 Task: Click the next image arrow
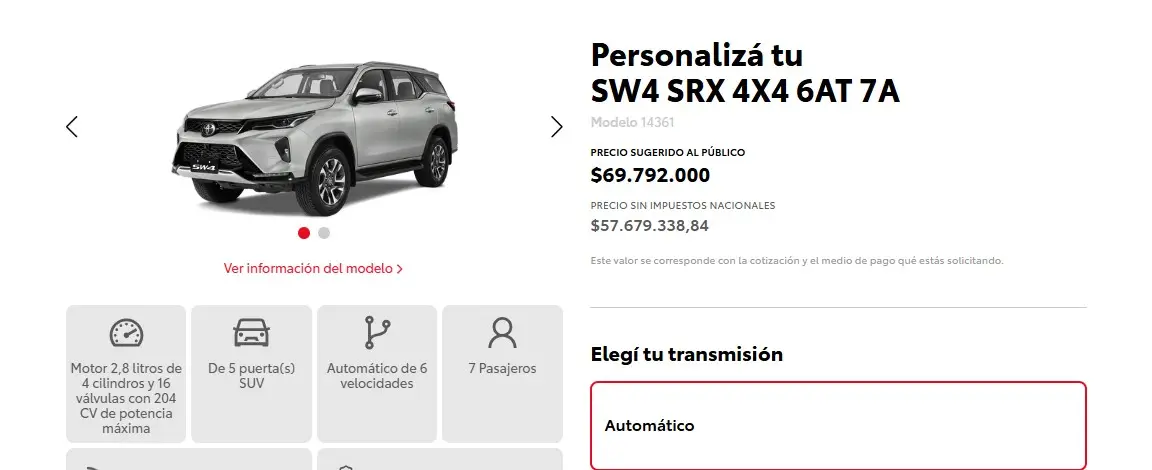(557, 127)
